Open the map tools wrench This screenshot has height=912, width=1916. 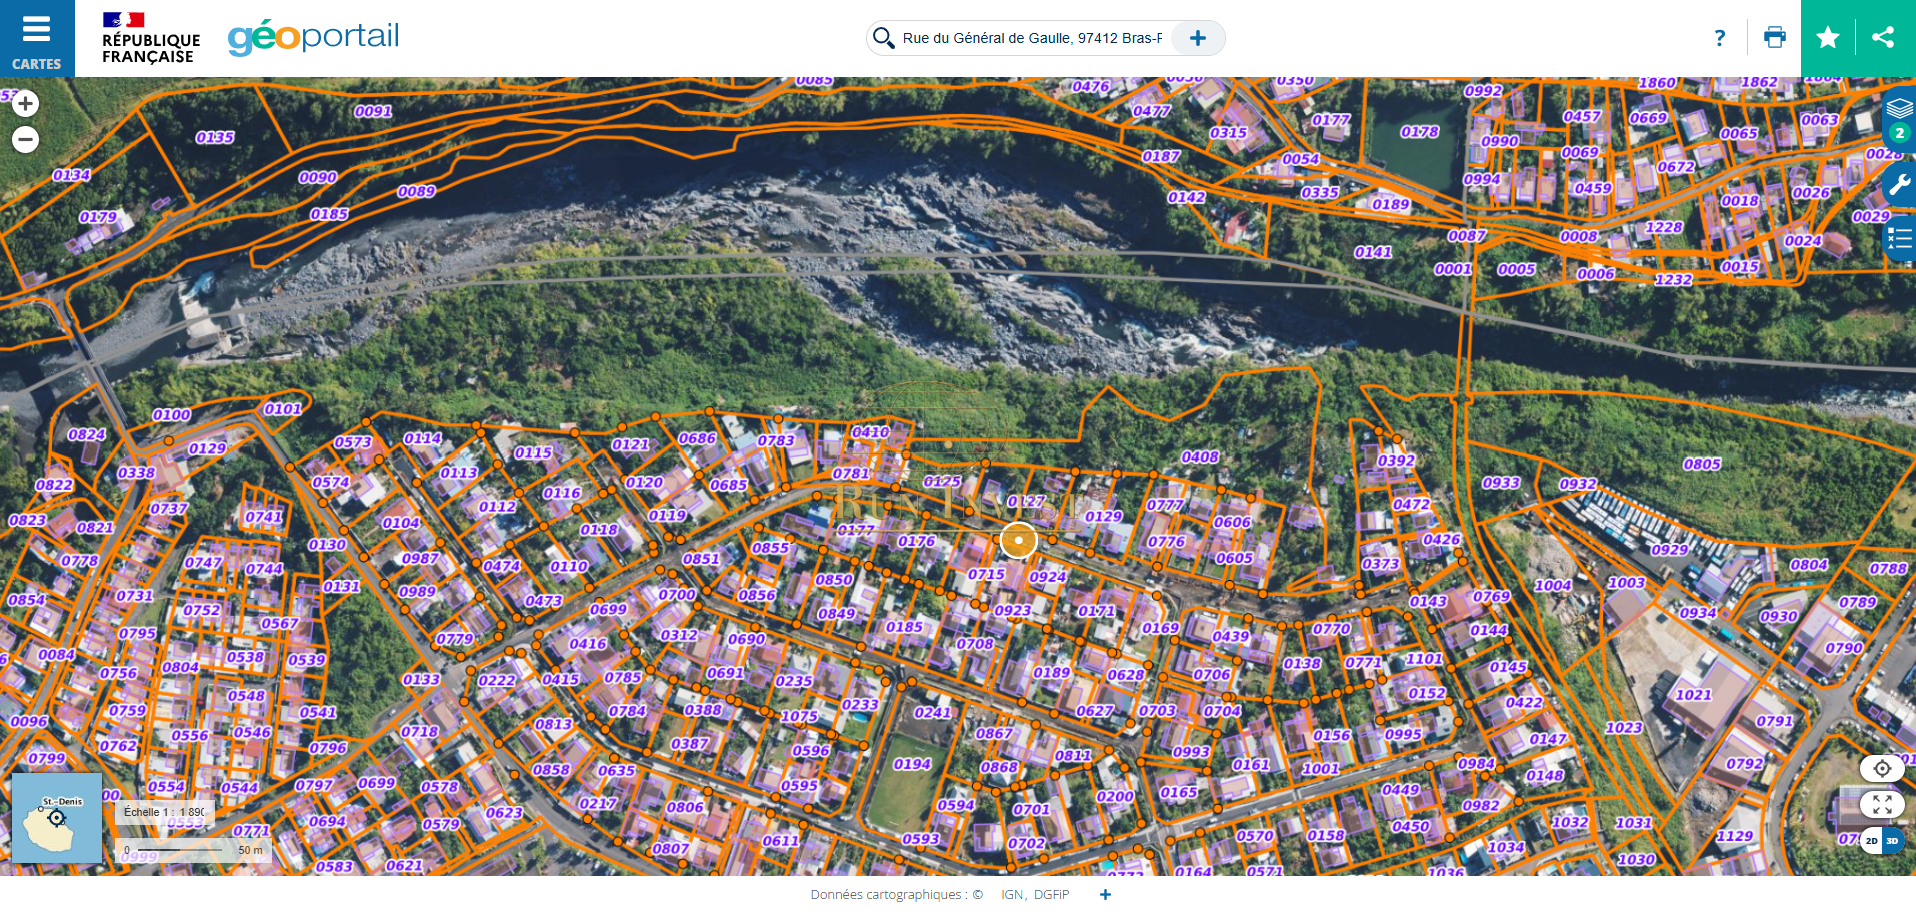click(x=1899, y=184)
